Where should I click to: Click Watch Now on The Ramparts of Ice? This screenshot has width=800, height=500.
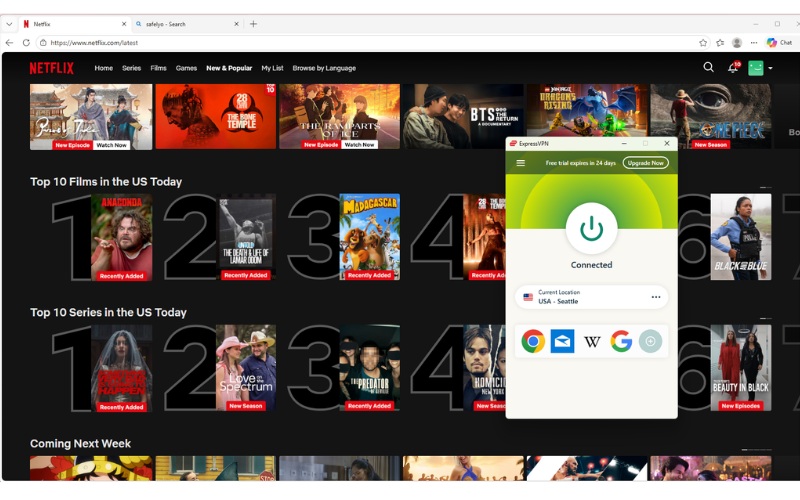[x=359, y=145]
